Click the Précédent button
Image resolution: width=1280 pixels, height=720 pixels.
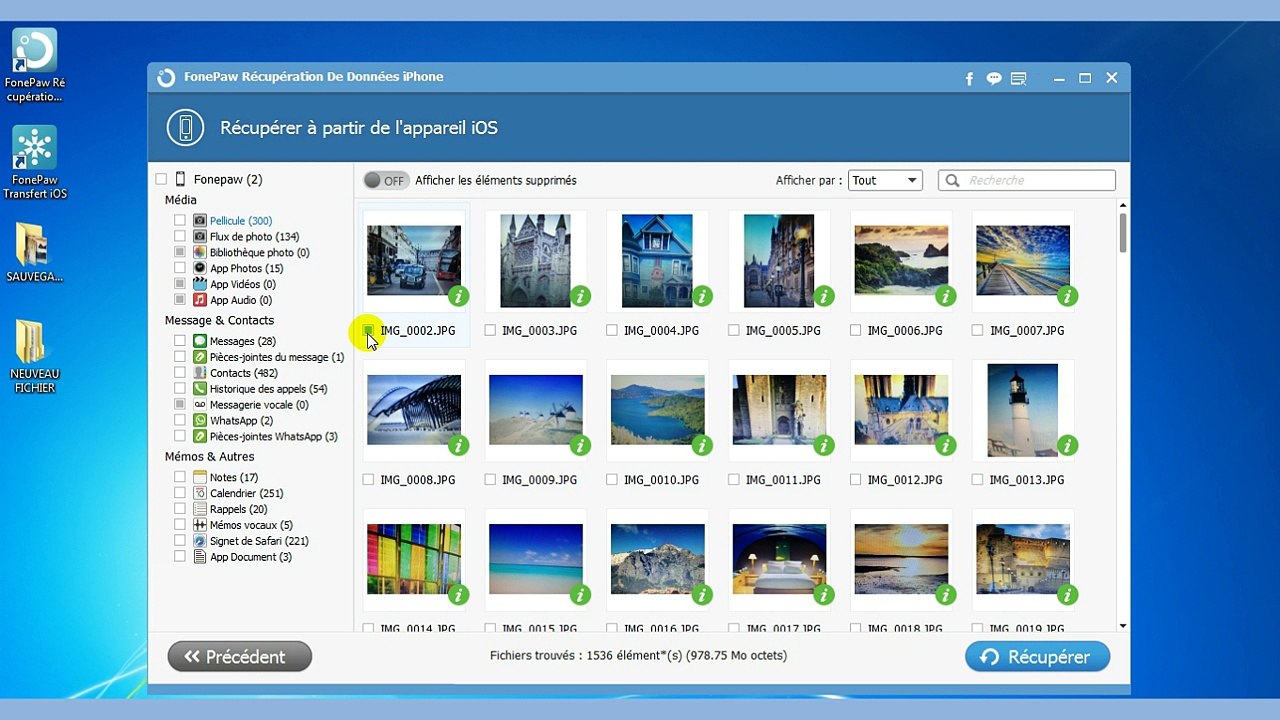coord(240,657)
